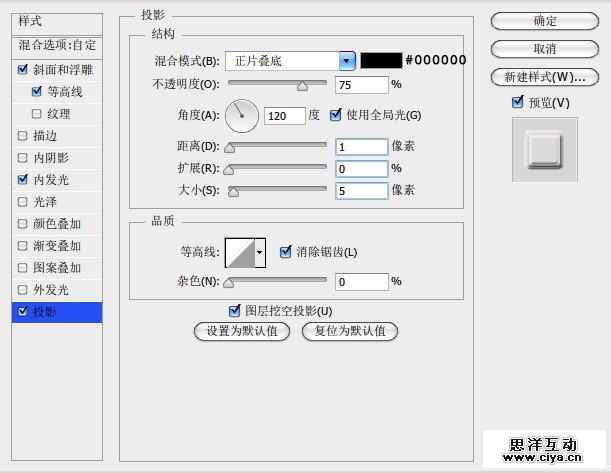Click the 扩展(R) slider handle
This screenshot has height=473, width=611.
pos(229,170)
